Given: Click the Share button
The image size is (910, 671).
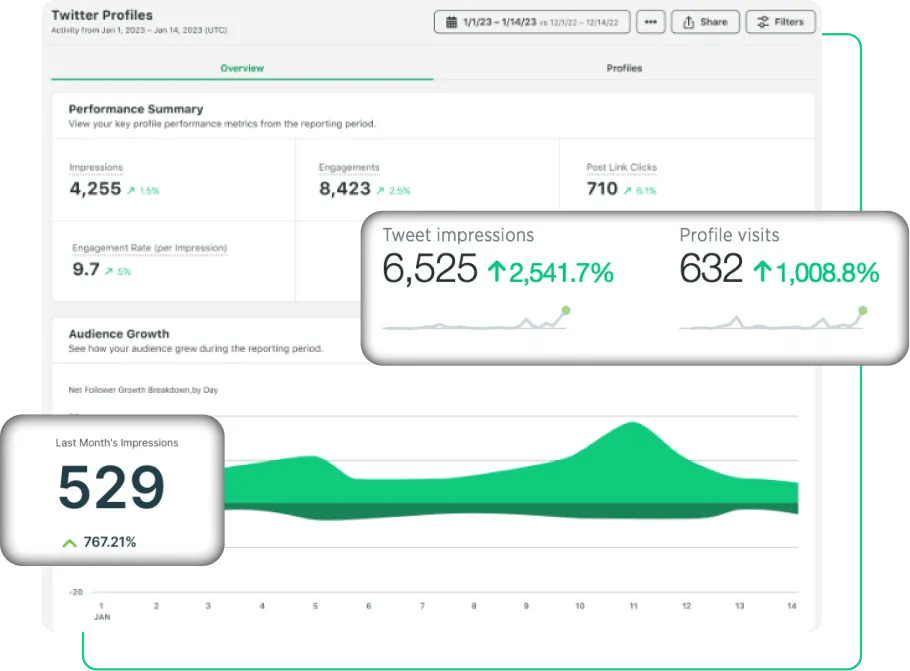Looking at the screenshot, I should pyautogui.click(x=705, y=22).
